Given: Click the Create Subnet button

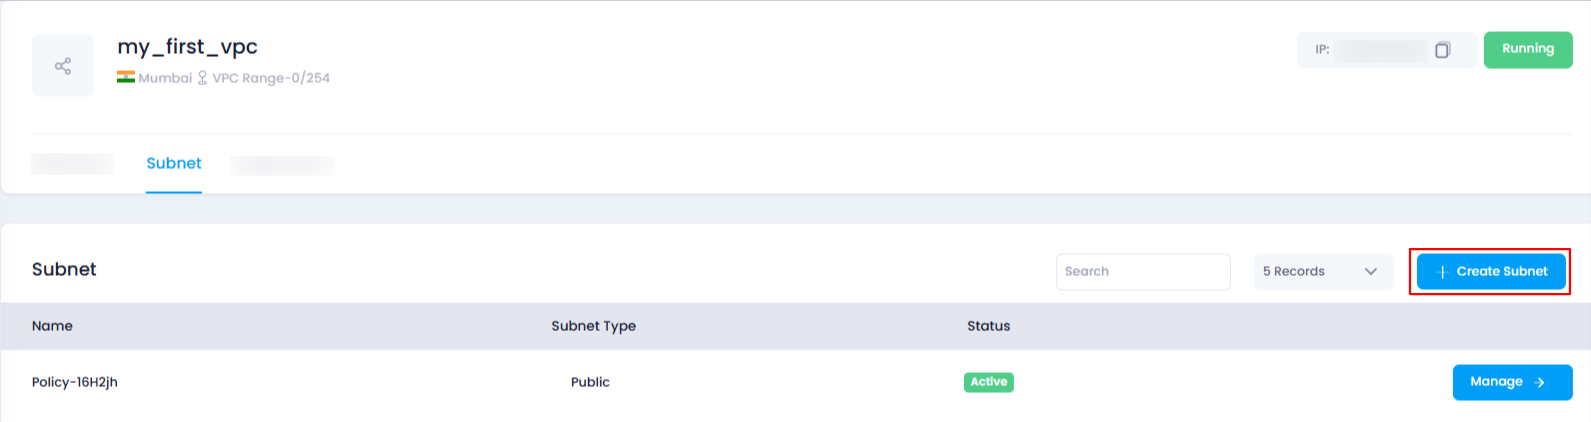Looking at the screenshot, I should [x=1491, y=272].
